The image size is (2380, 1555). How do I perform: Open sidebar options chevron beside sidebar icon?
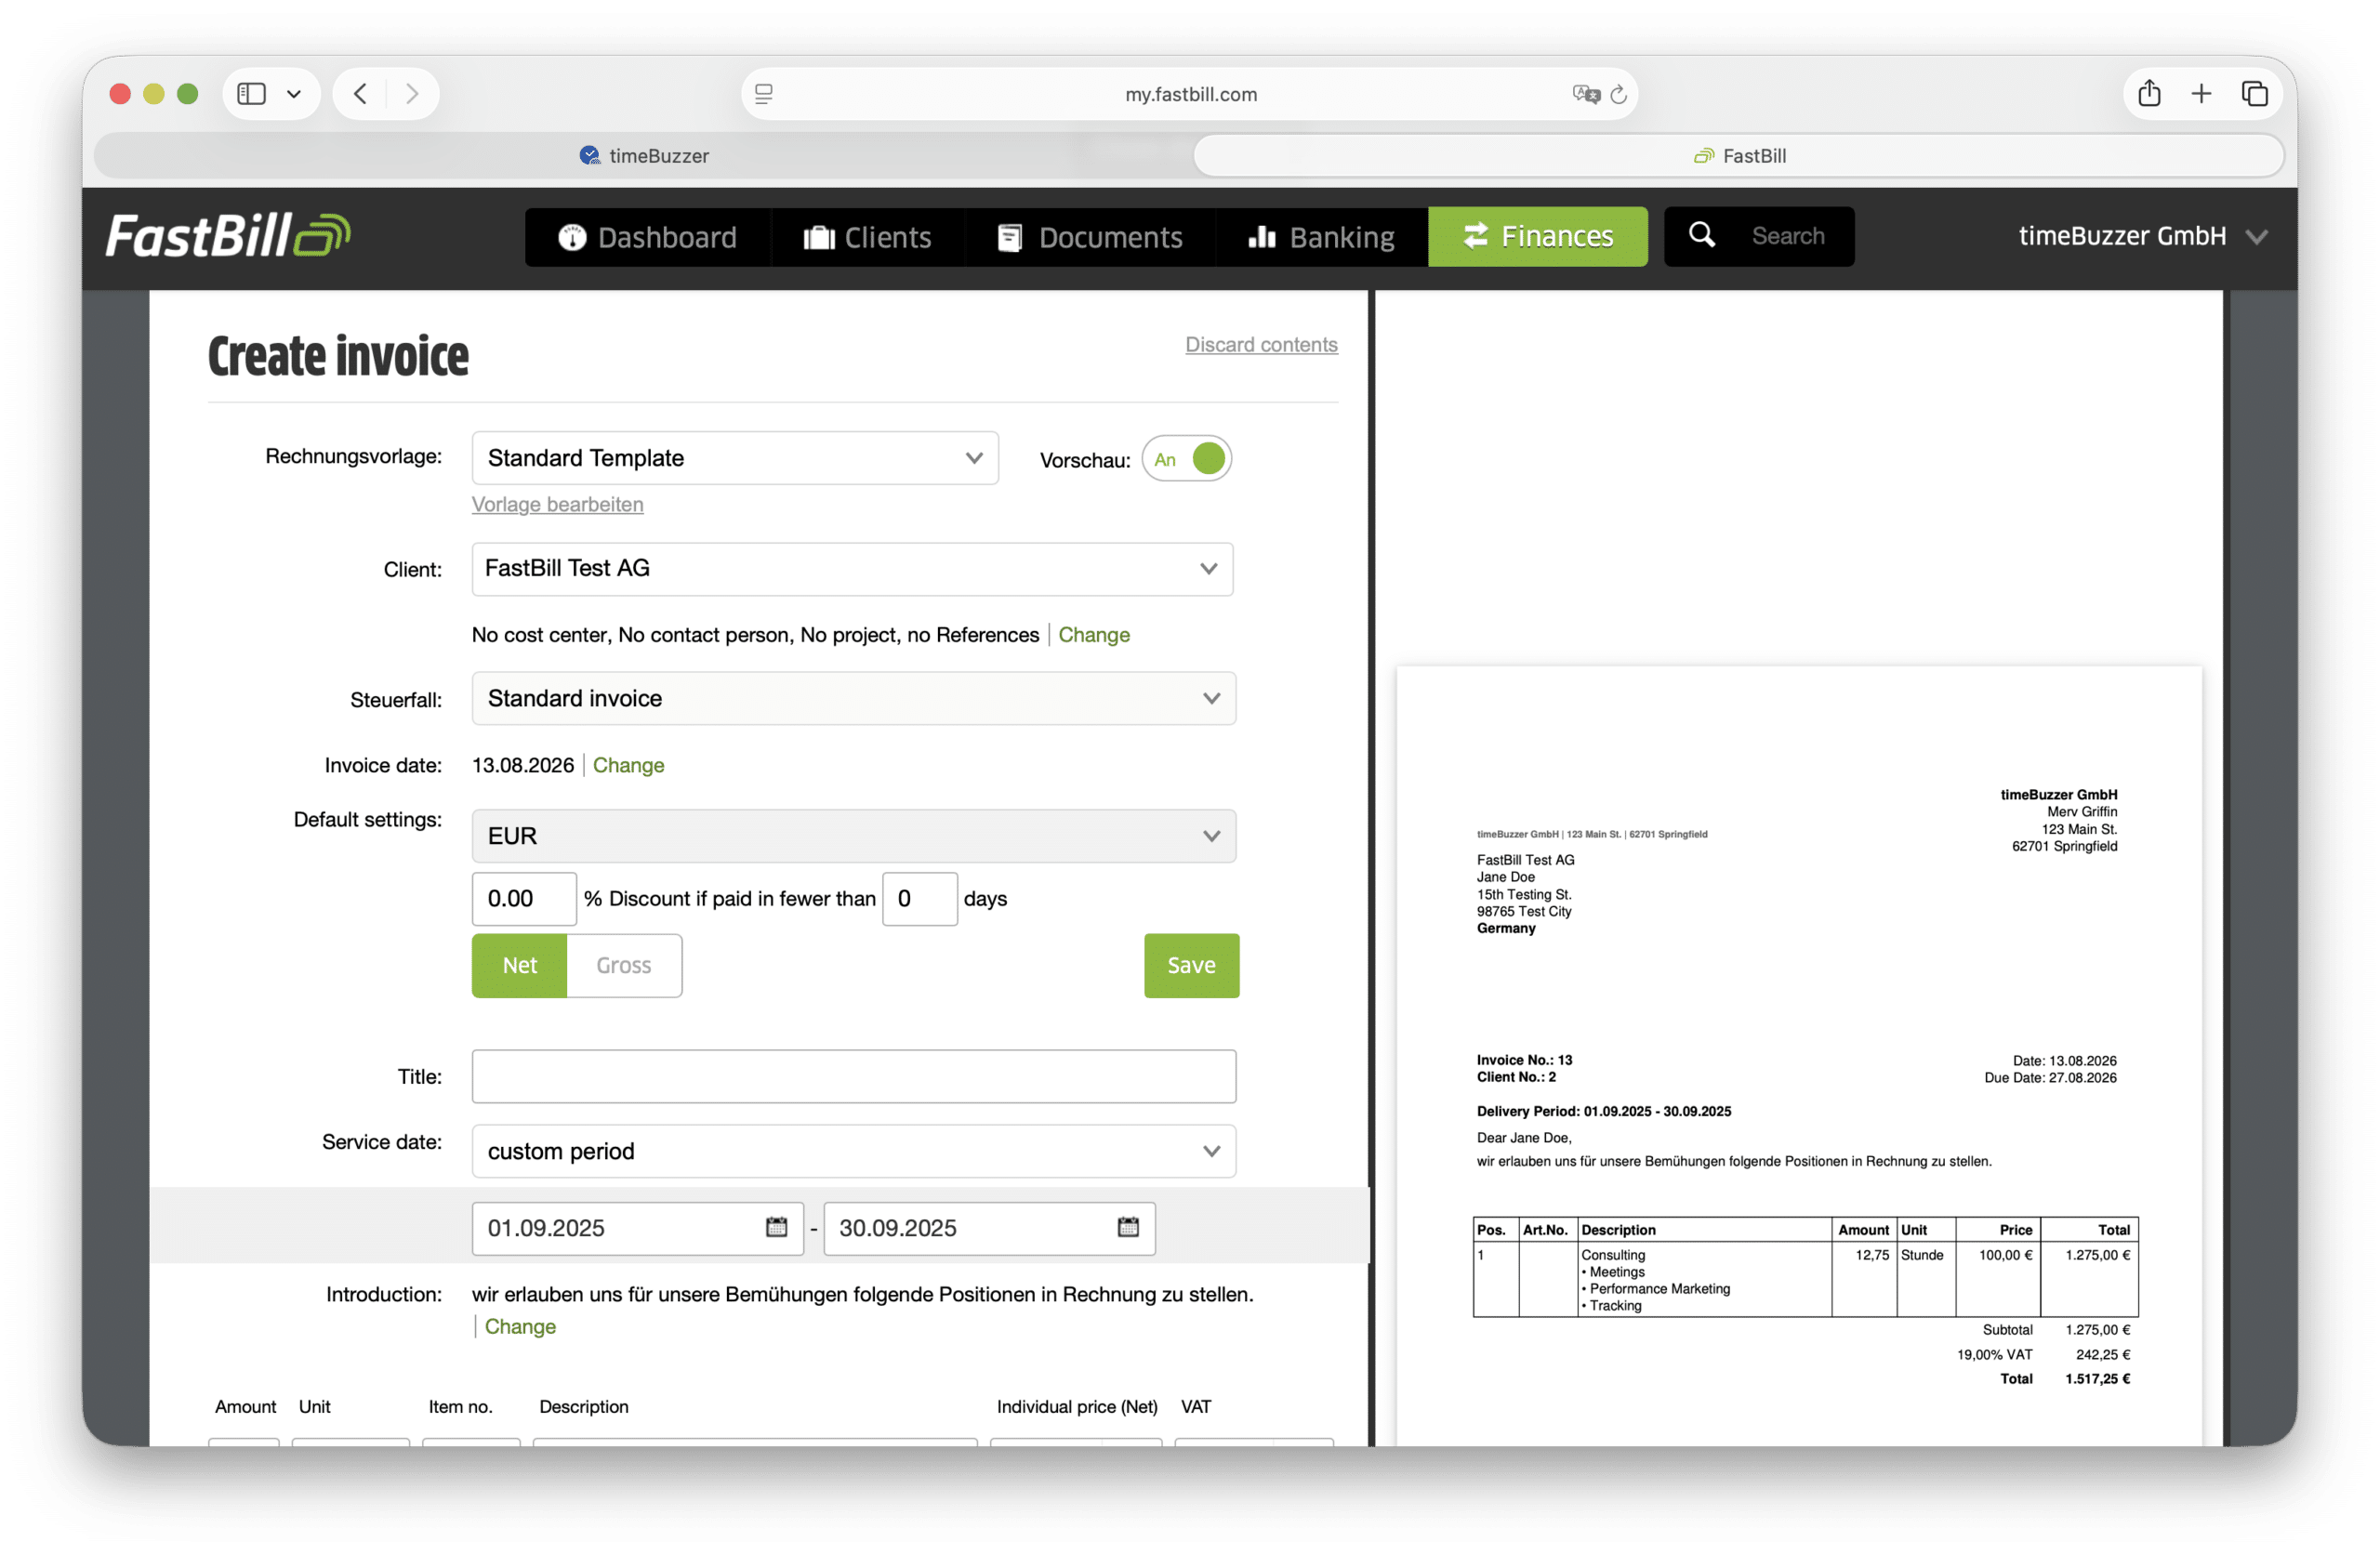coord(294,94)
